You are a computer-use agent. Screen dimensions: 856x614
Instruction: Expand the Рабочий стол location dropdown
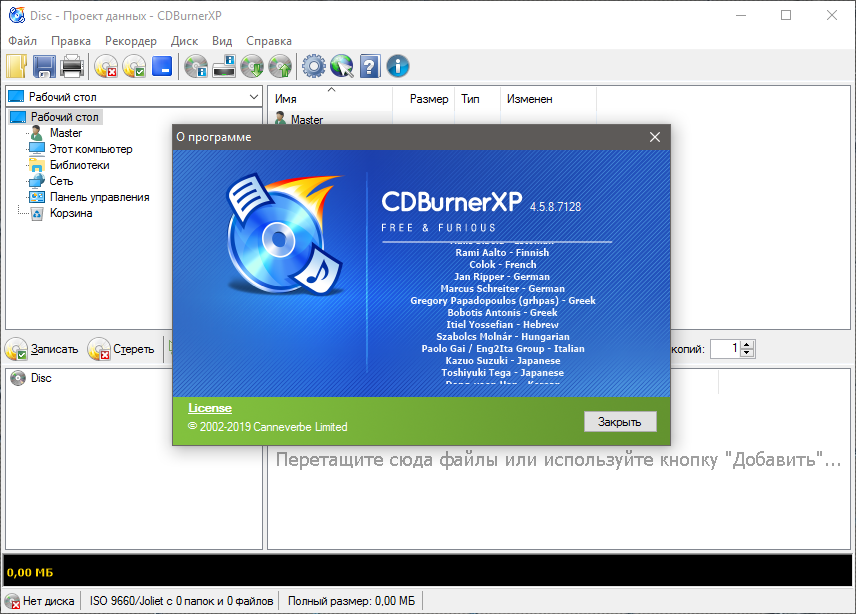click(254, 97)
